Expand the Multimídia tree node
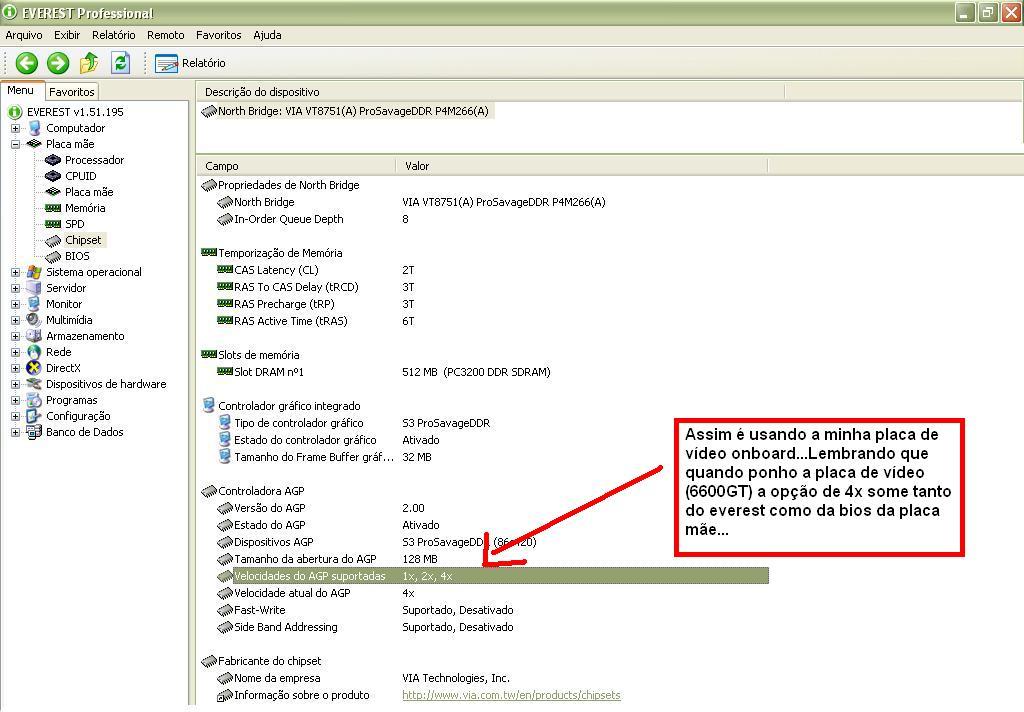This screenshot has height=712, width=1024. coord(15,320)
